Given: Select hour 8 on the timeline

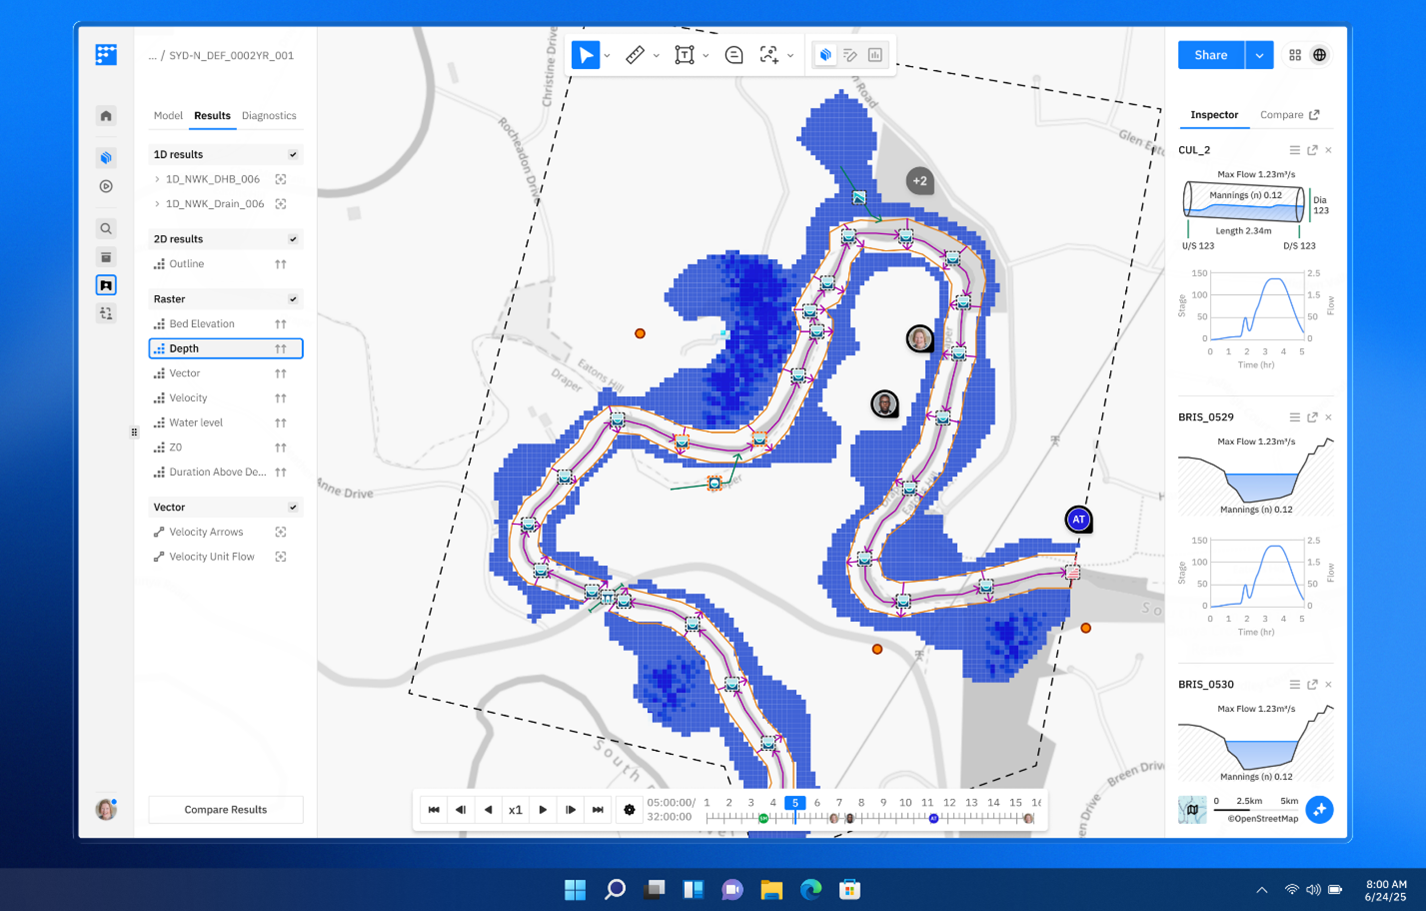Looking at the screenshot, I should point(861,802).
